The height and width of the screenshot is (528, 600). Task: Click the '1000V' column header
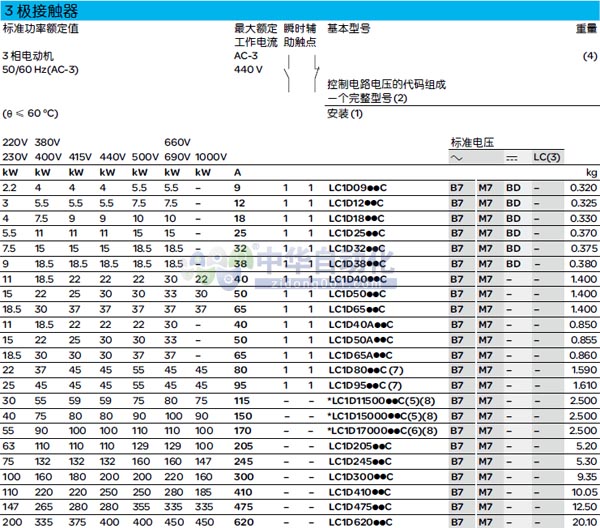pyautogui.click(x=211, y=157)
